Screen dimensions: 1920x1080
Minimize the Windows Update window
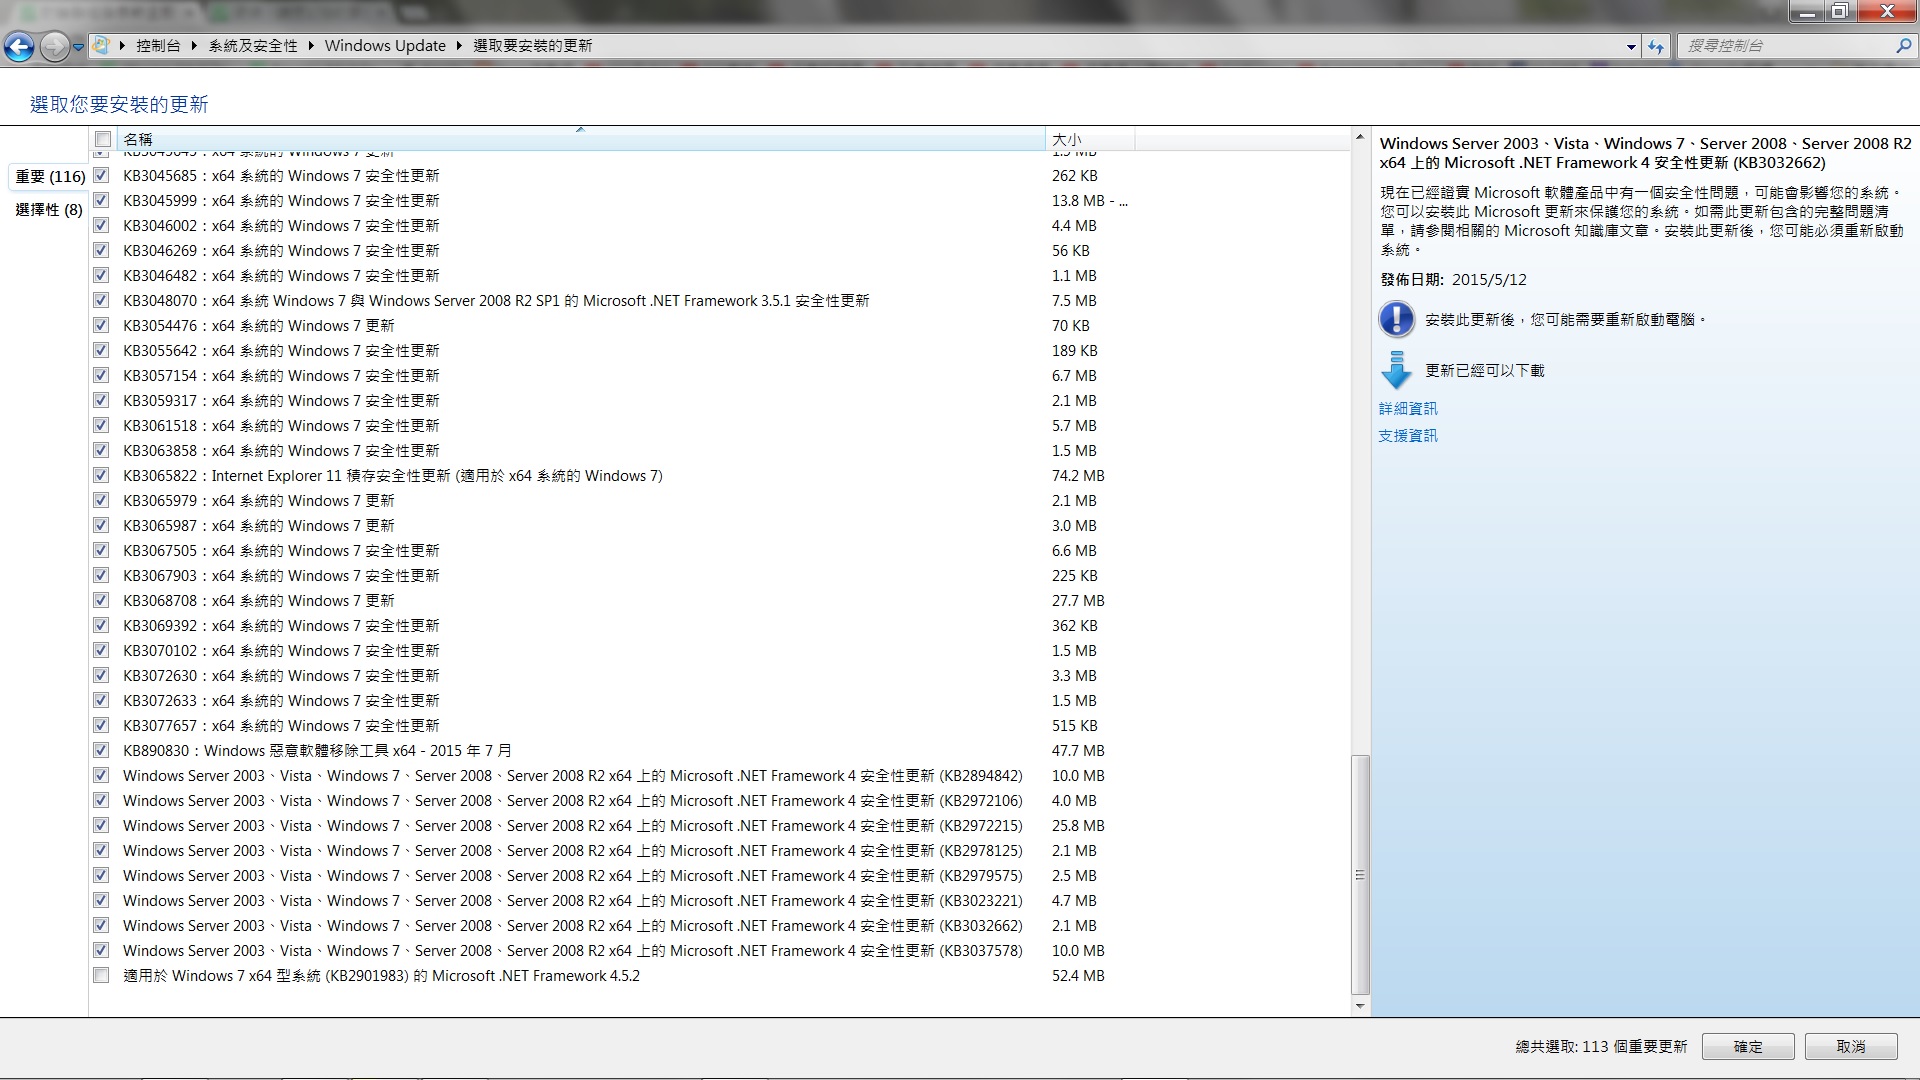click(1807, 12)
